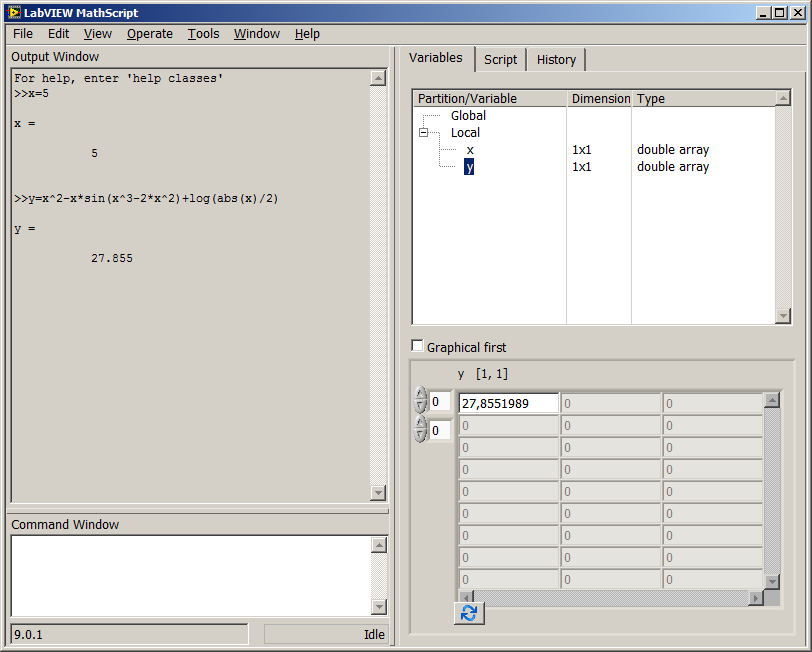Image resolution: width=812 pixels, height=652 pixels.
Task: Select the Local partition label
Action: 465,133
